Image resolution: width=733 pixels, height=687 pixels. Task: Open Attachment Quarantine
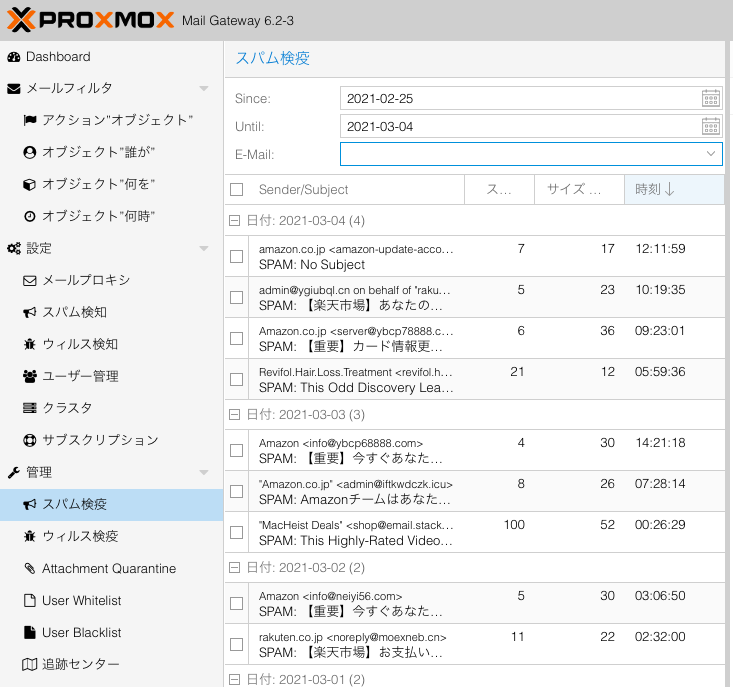coord(111,568)
